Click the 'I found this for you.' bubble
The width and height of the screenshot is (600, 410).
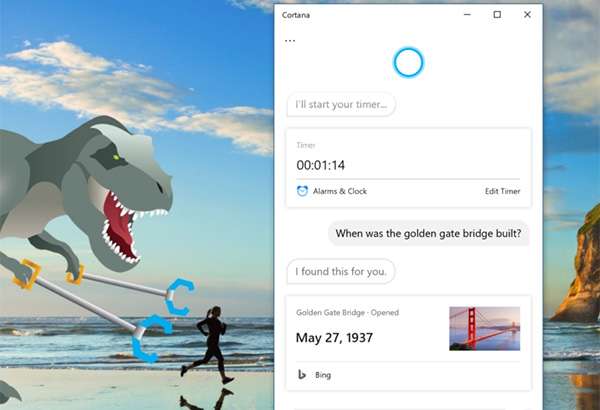pyautogui.click(x=341, y=271)
